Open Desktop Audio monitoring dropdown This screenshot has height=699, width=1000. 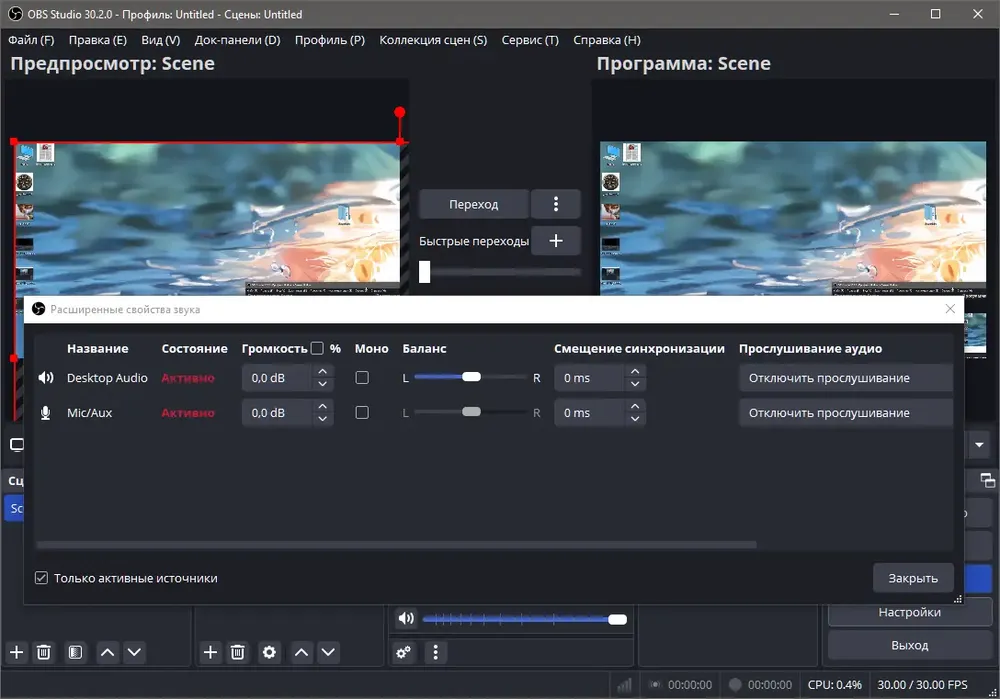(x=846, y=378)
